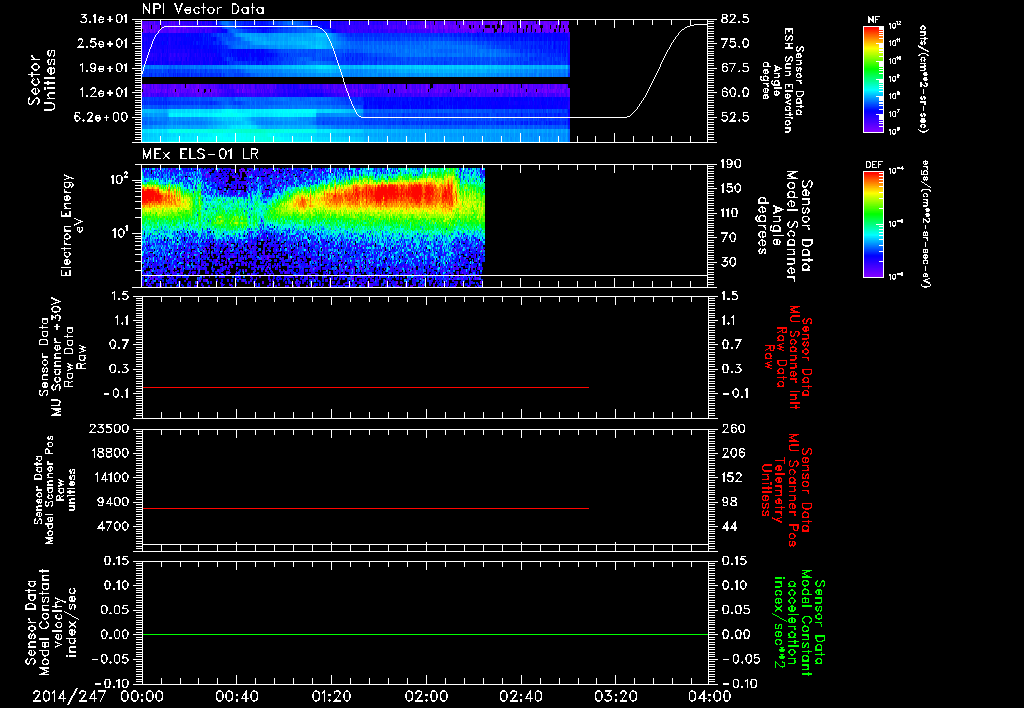
Task: Click the ELS electron energy spectrogram
Action: (313, 227)
